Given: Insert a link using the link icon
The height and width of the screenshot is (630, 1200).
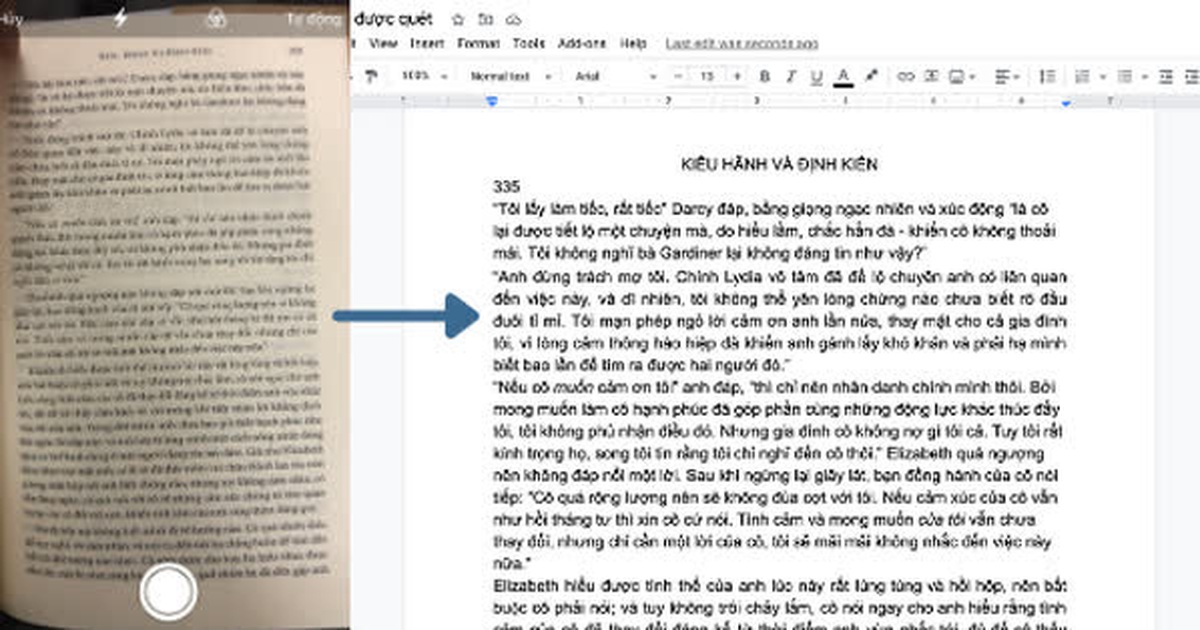Looking at the screenshot, I should coord(905,76).
